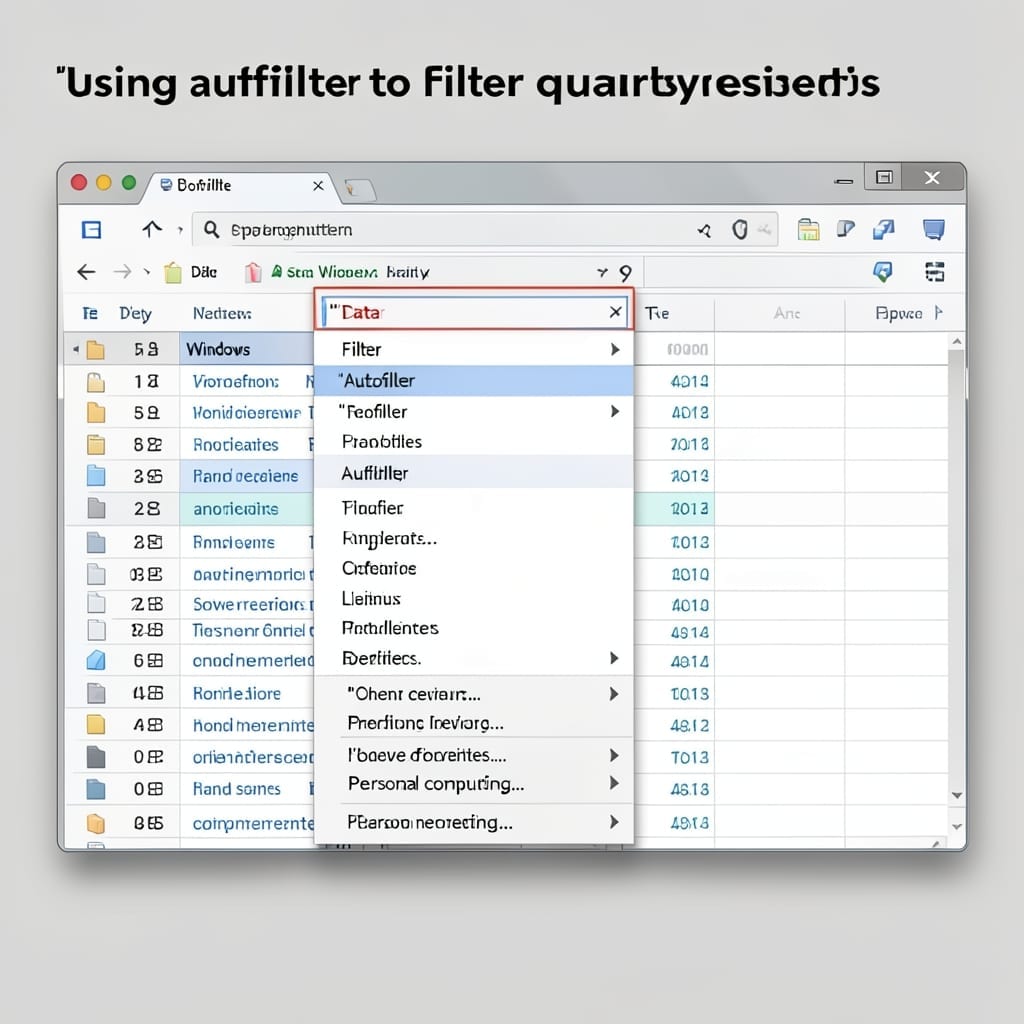Image resolution: width=1024 pixels, height=1024 pixels.
Task: Click the blue shield check icon
Action: point(882,272)
